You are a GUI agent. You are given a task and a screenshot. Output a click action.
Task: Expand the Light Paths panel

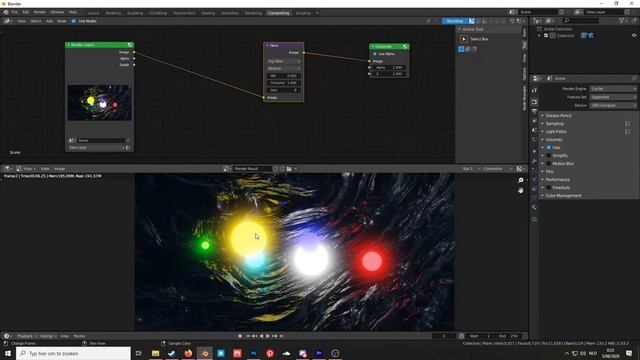pyautogui.click(x=556, y=132)
